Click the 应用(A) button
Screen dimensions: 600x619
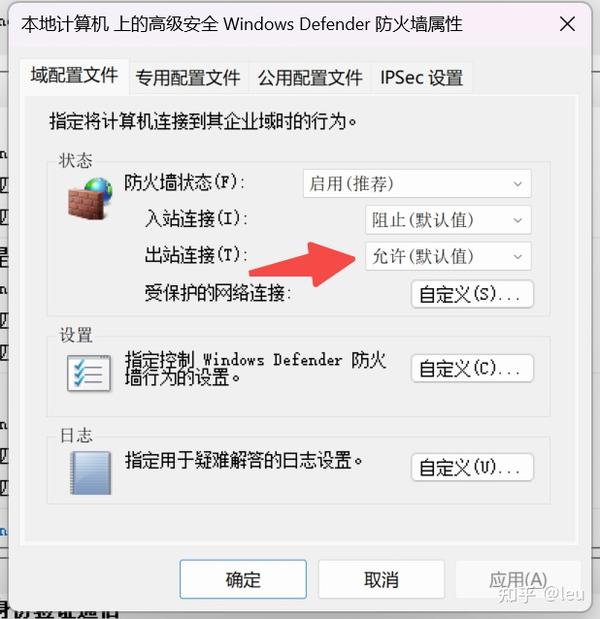click(518, 579)
